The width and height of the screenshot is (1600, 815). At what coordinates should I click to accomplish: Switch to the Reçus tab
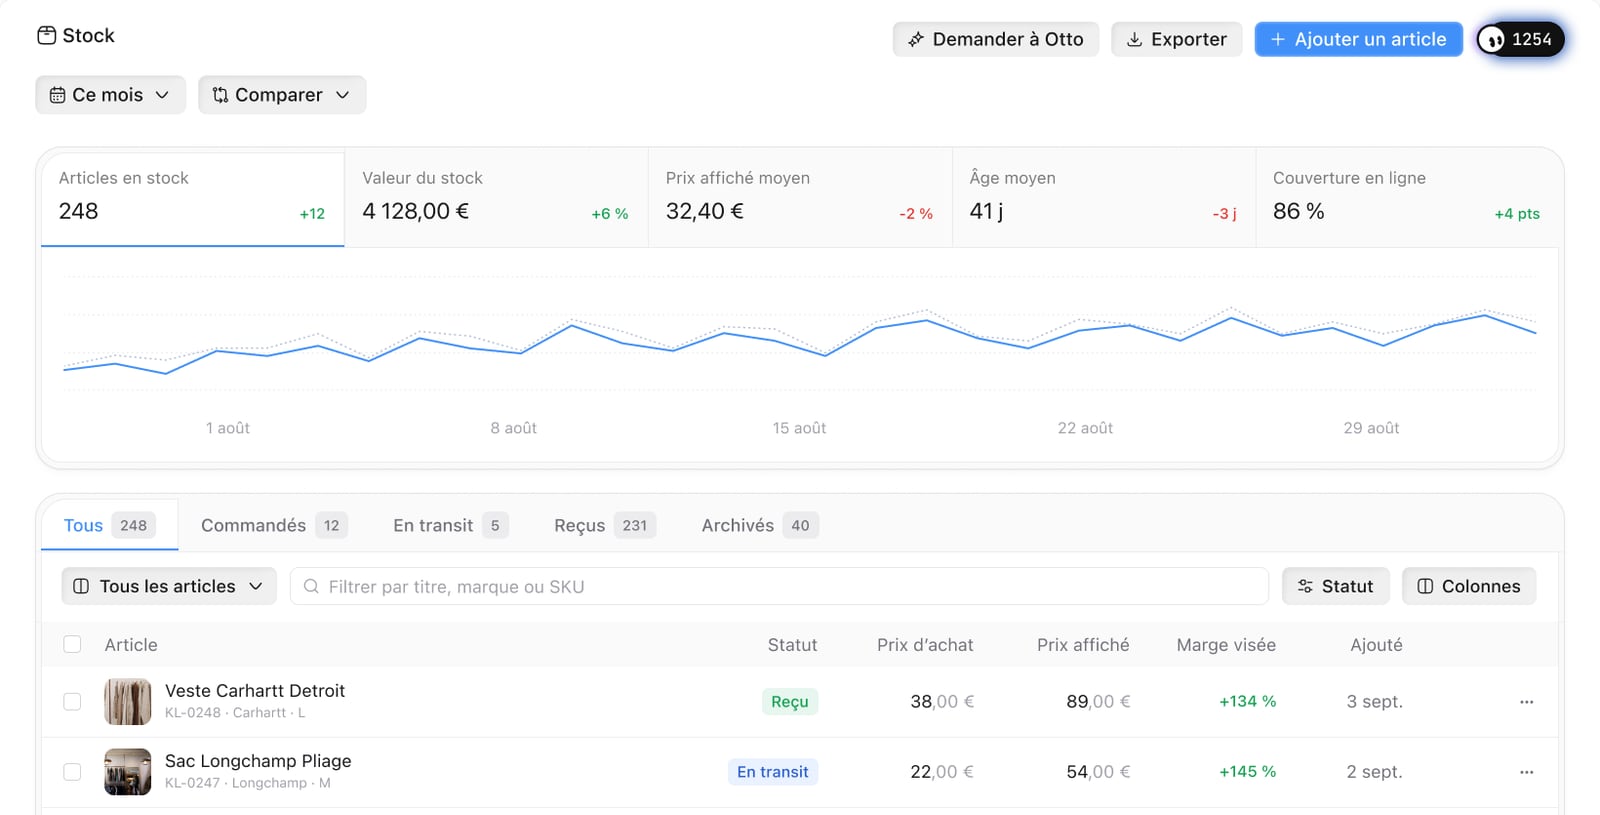[x=605, y=525]
